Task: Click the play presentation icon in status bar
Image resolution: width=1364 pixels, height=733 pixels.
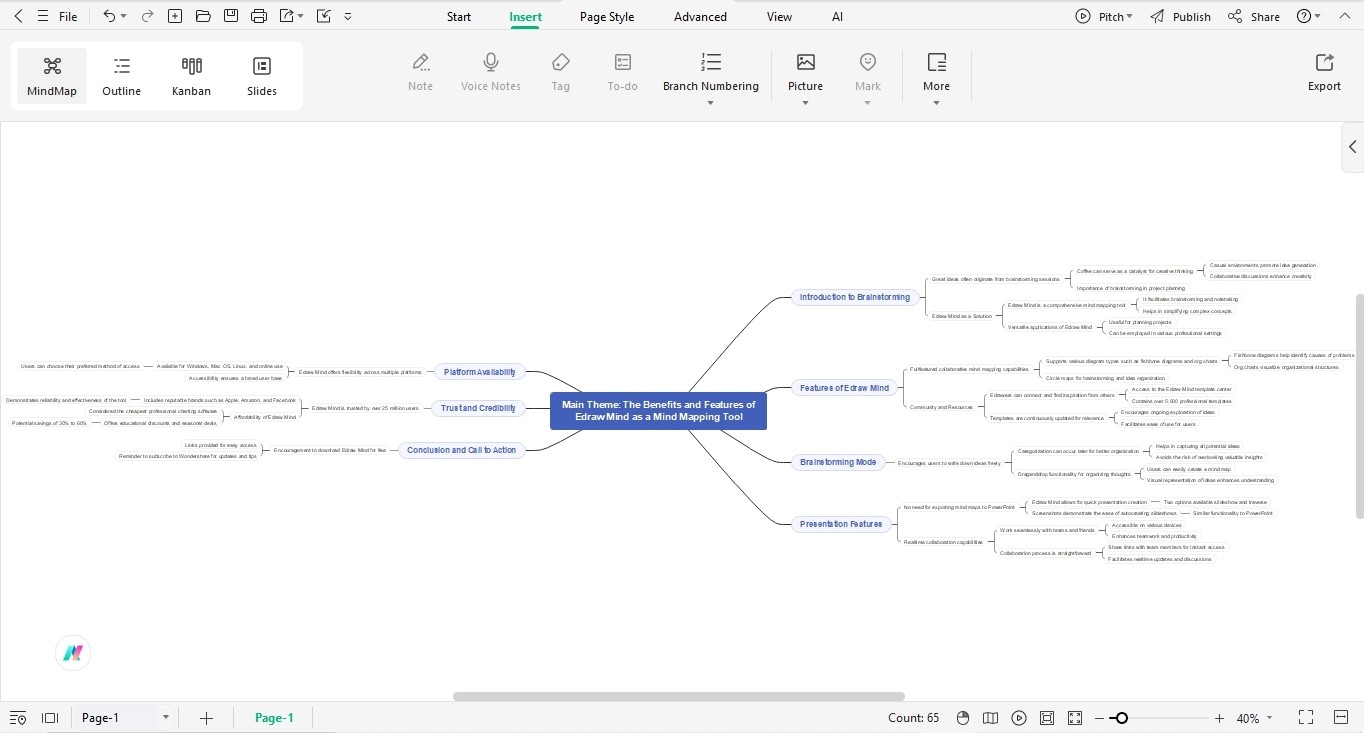Action: point(1019,718)
